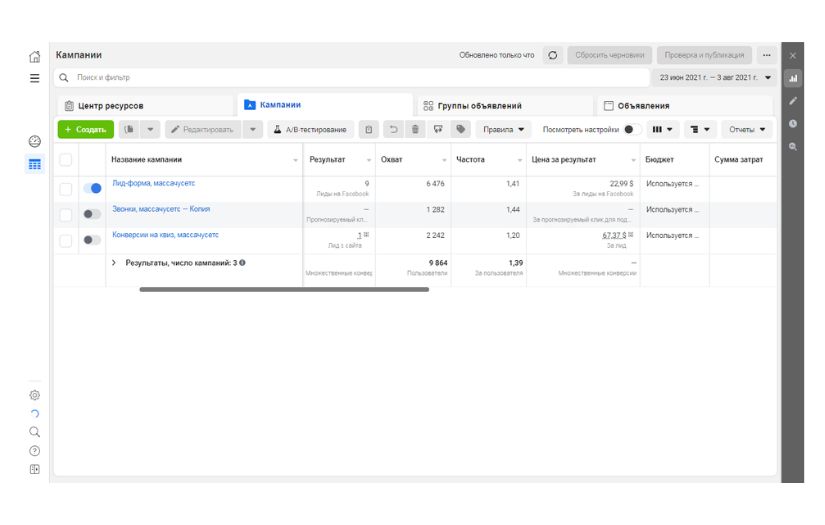Click the search magnifier in left sidebar
825x525 pixels.
tap(35, 432)
